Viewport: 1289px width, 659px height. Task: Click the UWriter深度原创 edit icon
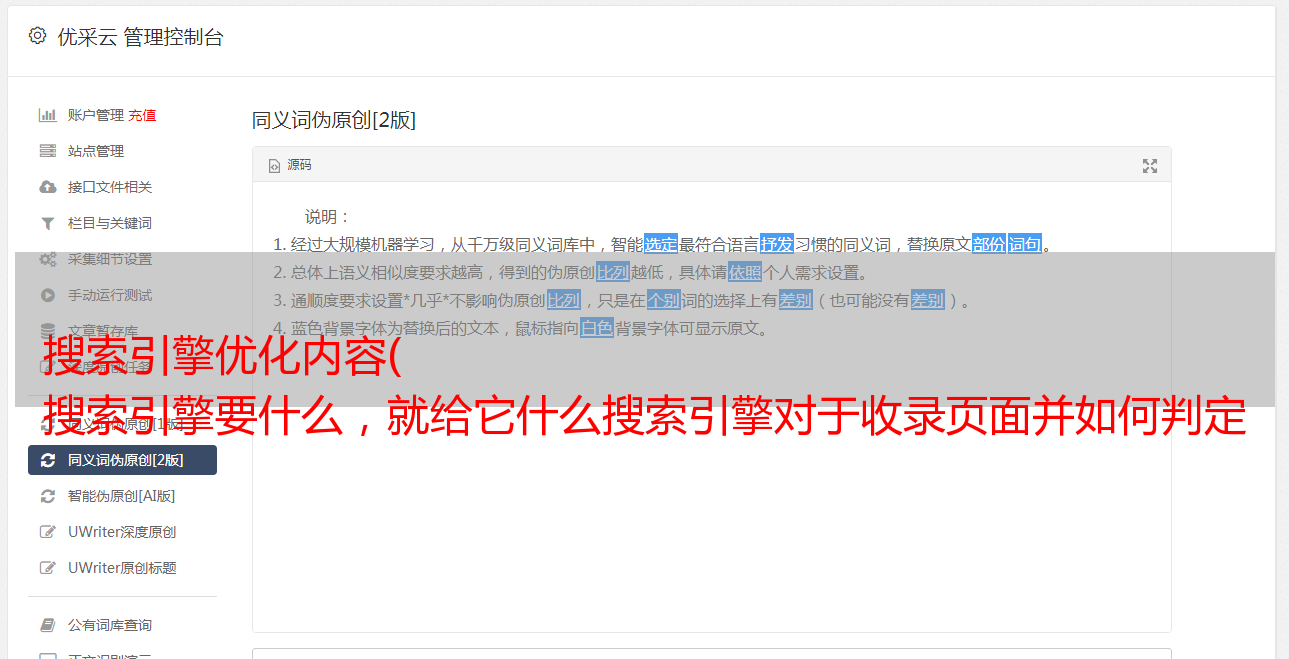pyautogui.click(x=47, y=532)
